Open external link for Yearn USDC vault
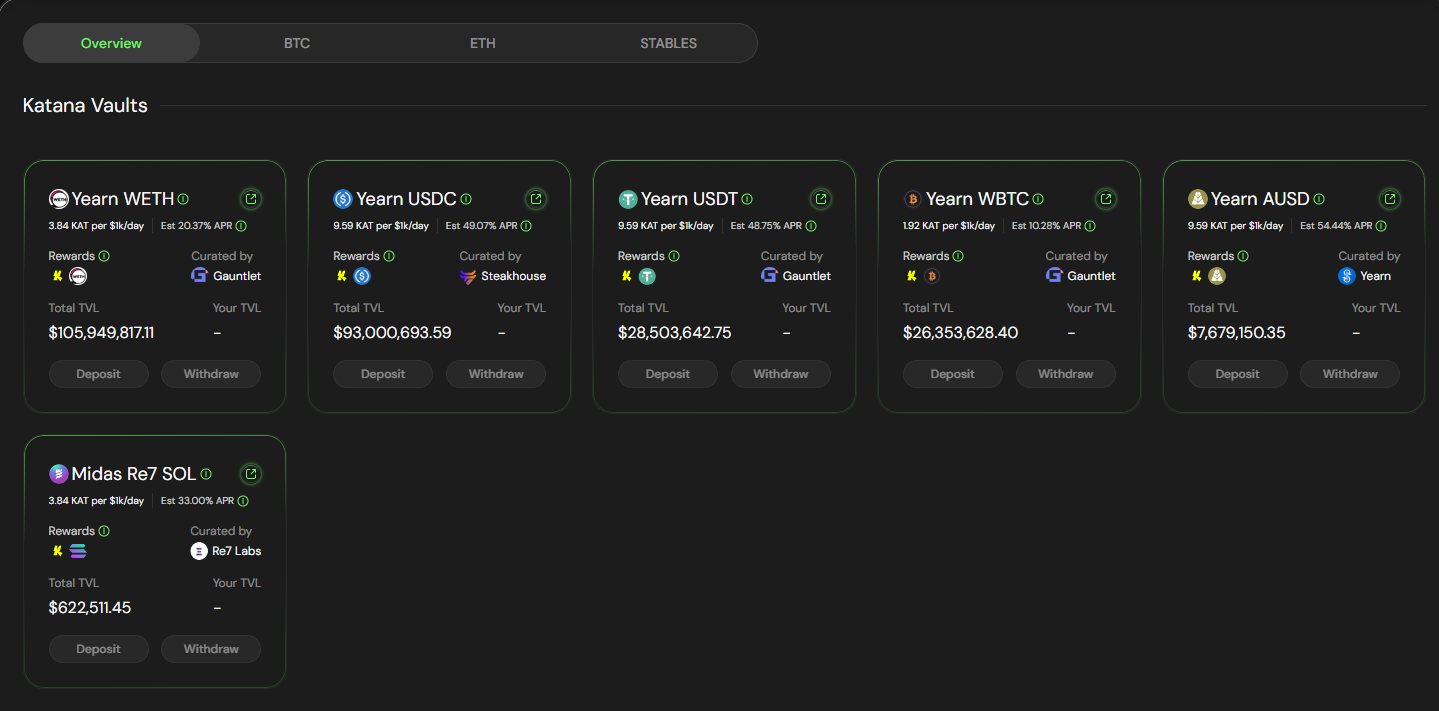This screenshot has height=711, width=1439. (536, 199)
